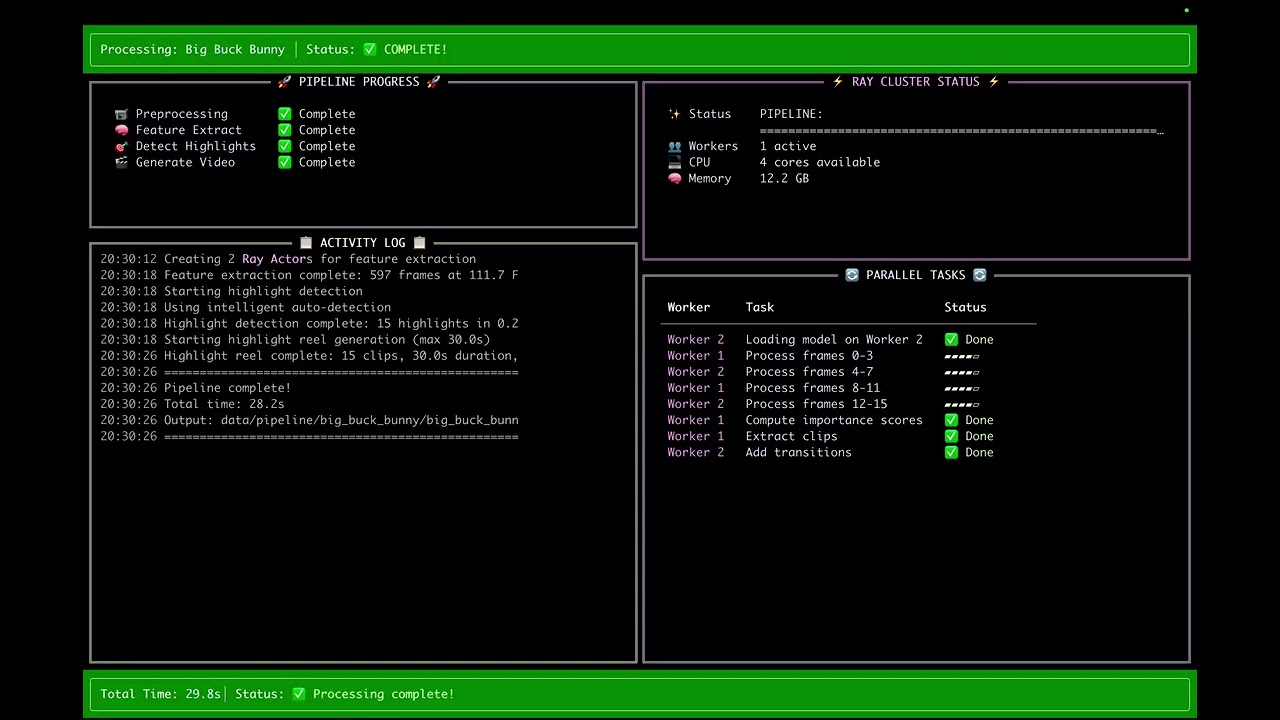The width and height of the screenshot is (1280, 720).
Task: Click the sparkles icon next to Status
Action: [x=674, y=114]
